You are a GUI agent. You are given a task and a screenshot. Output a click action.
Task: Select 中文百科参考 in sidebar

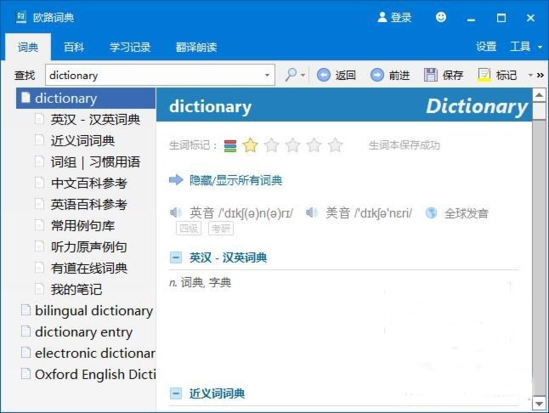pos(89,183)
